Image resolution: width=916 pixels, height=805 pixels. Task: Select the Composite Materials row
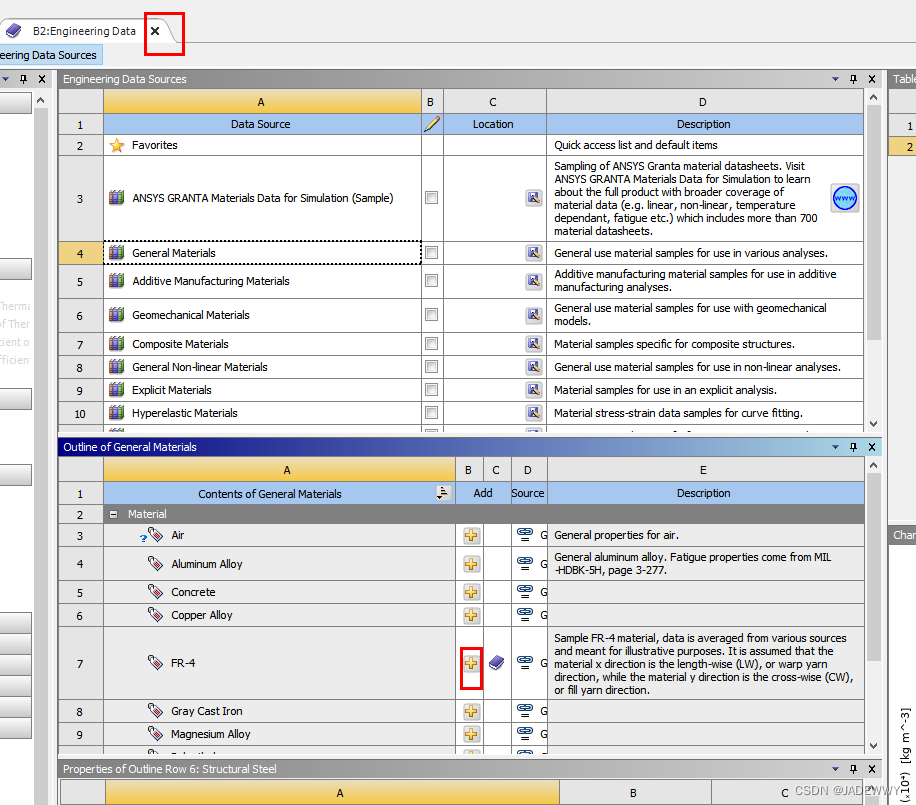click(x=262, y=344)
